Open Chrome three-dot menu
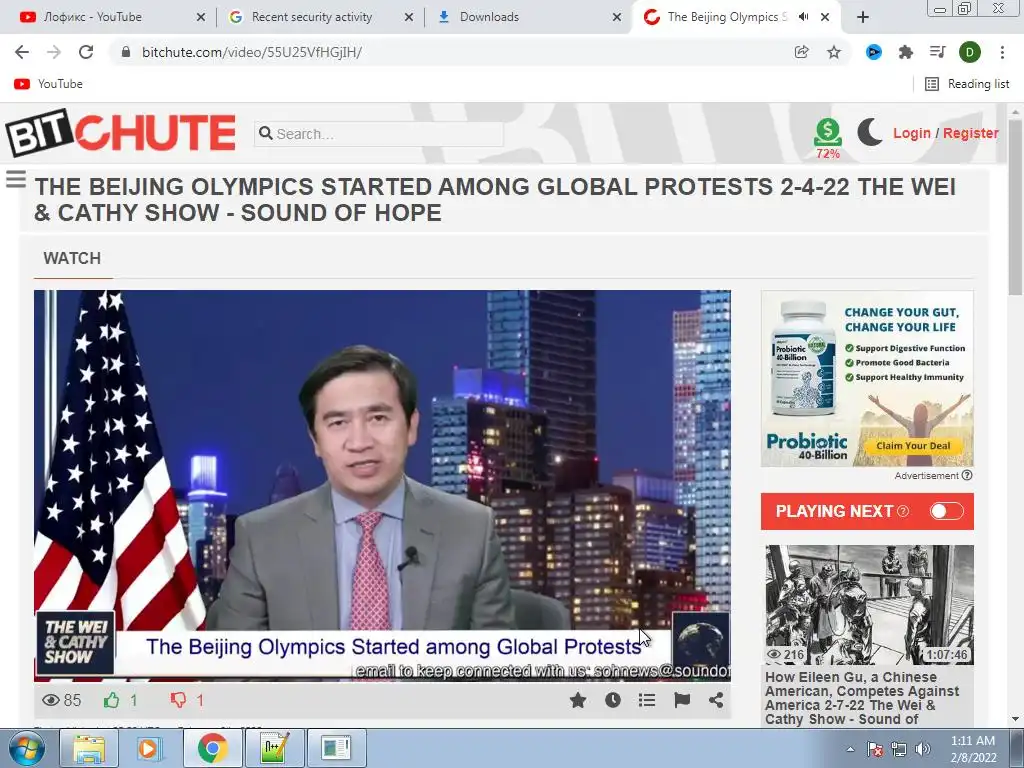The width and height of the screenshot is (1024, 768). coord(1002,52)
